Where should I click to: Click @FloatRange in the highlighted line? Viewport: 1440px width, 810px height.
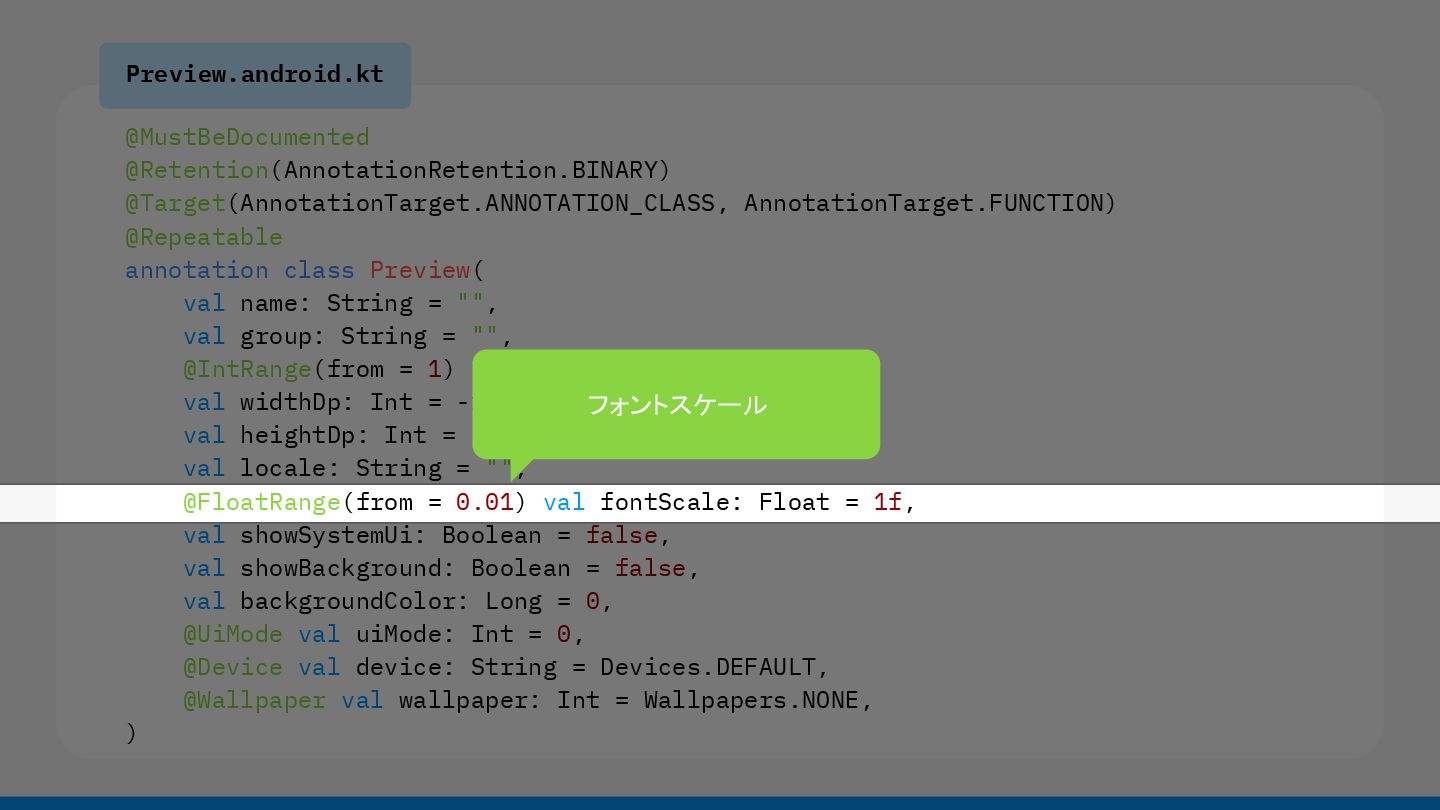(x=262, y=502)
